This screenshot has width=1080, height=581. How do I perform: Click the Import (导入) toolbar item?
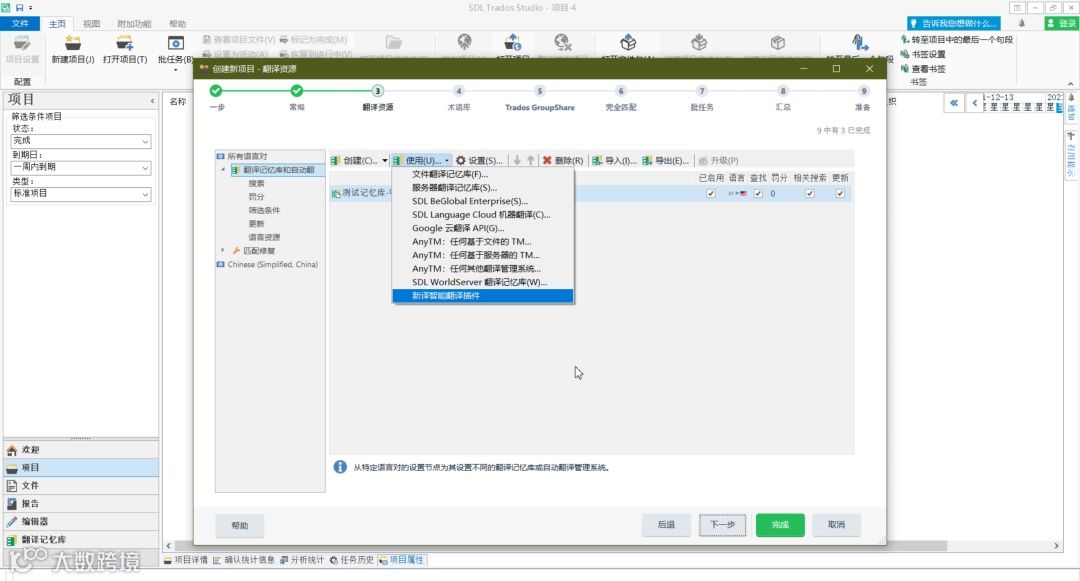click(614, 160)
